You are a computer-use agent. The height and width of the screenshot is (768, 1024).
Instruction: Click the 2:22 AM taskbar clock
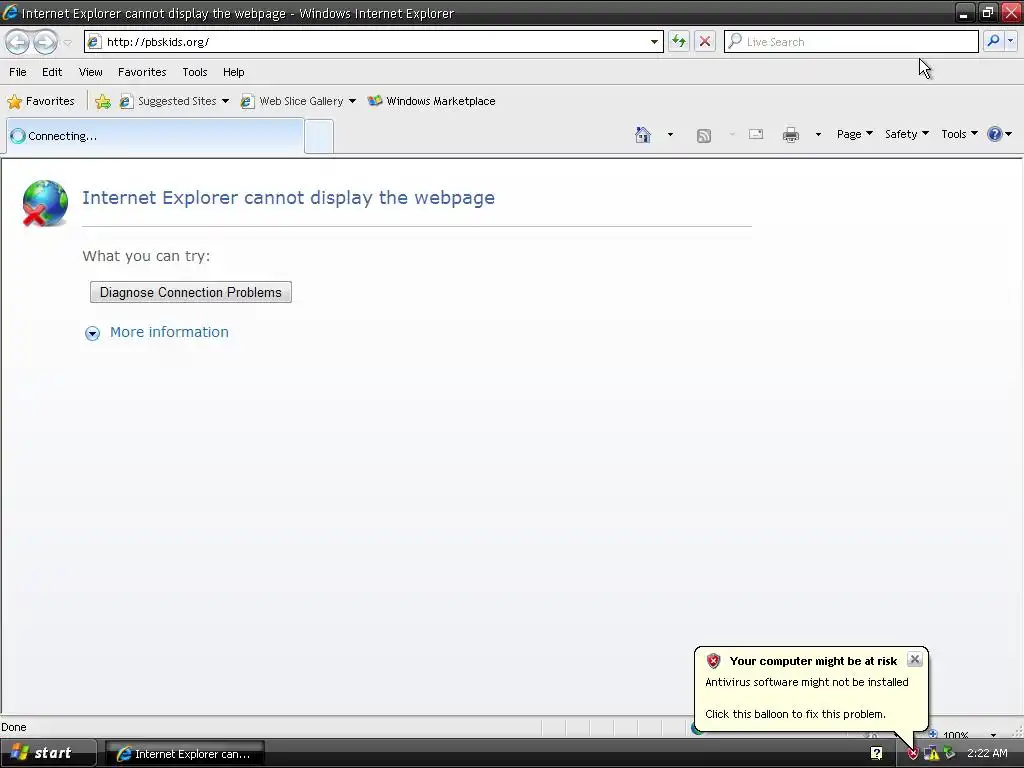tap(987, 754)
